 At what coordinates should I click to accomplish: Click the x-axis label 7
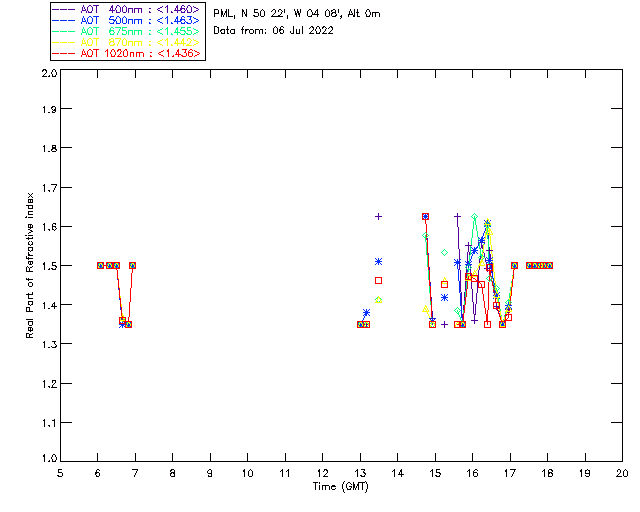pyautogui.click(x=135, y=473)
